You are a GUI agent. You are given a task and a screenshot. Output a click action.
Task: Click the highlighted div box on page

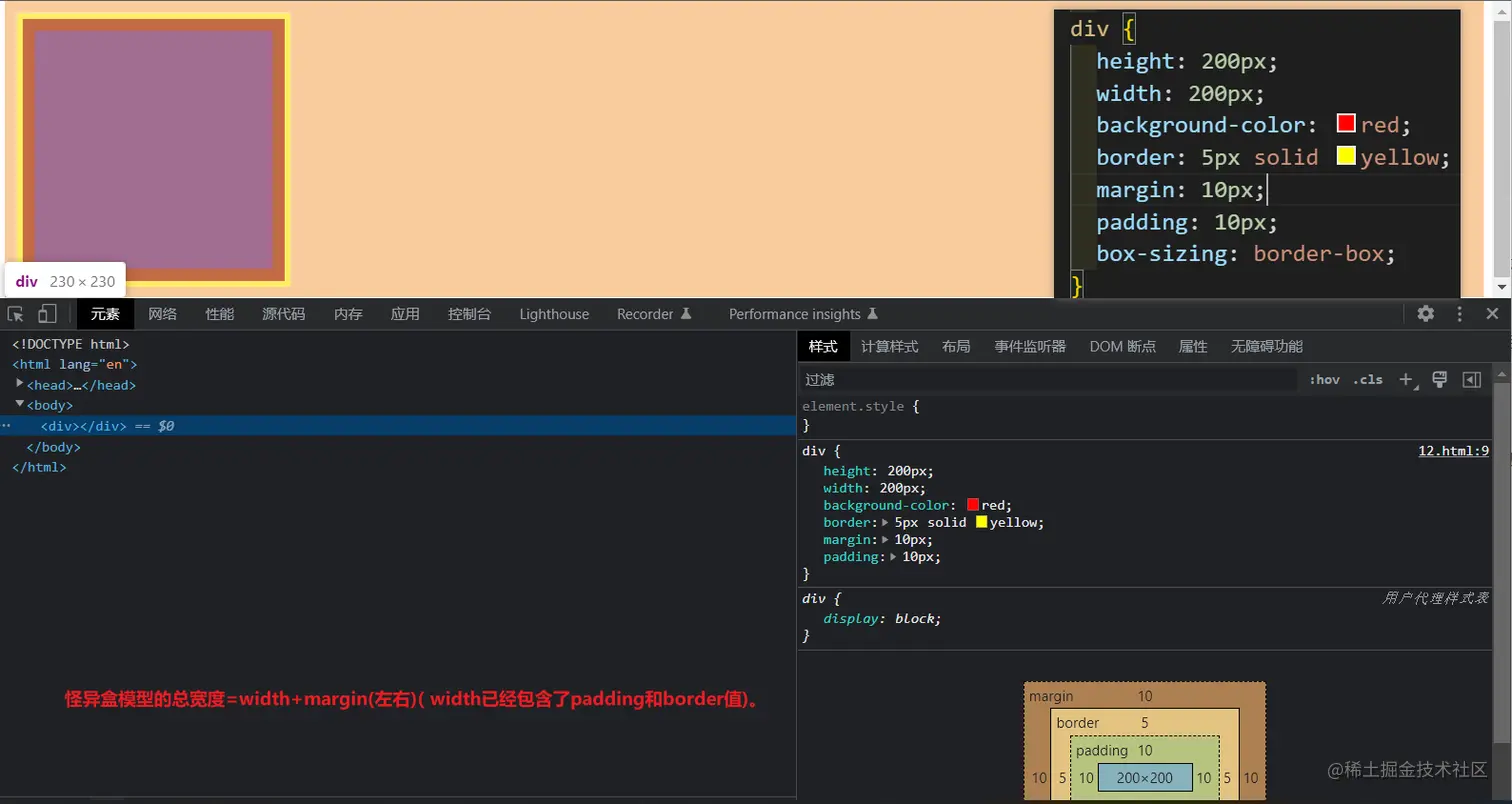click(155, 150)
